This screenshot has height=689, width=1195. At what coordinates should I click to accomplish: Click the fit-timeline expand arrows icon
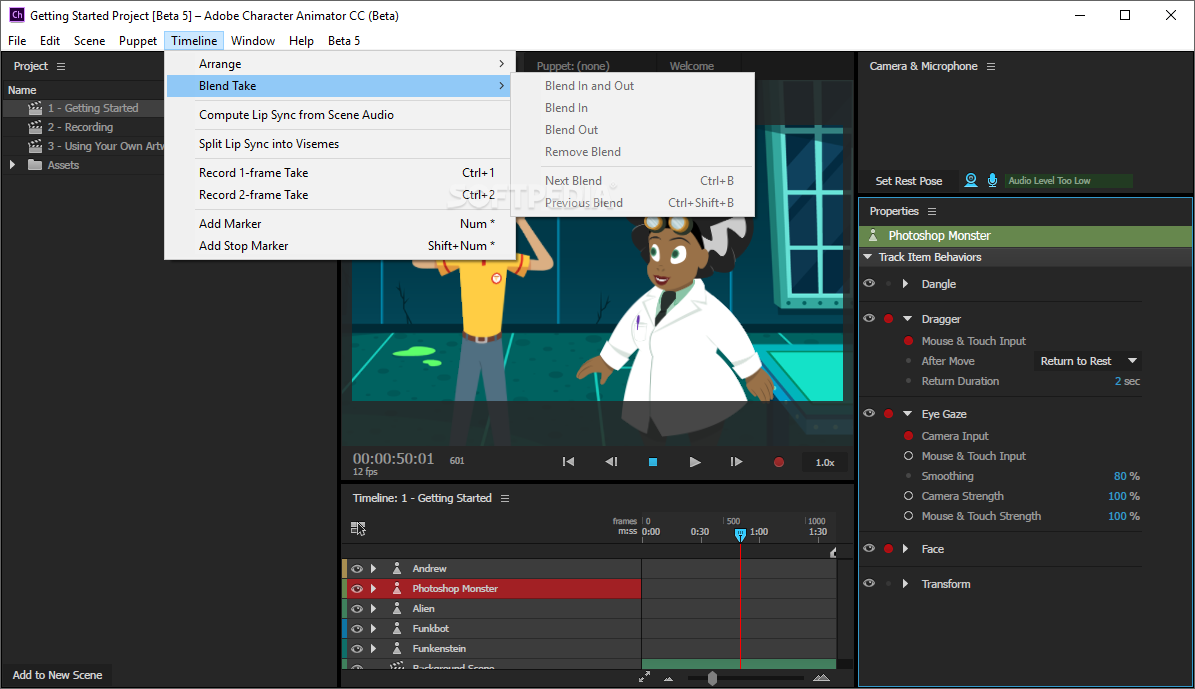coord(645,677)
